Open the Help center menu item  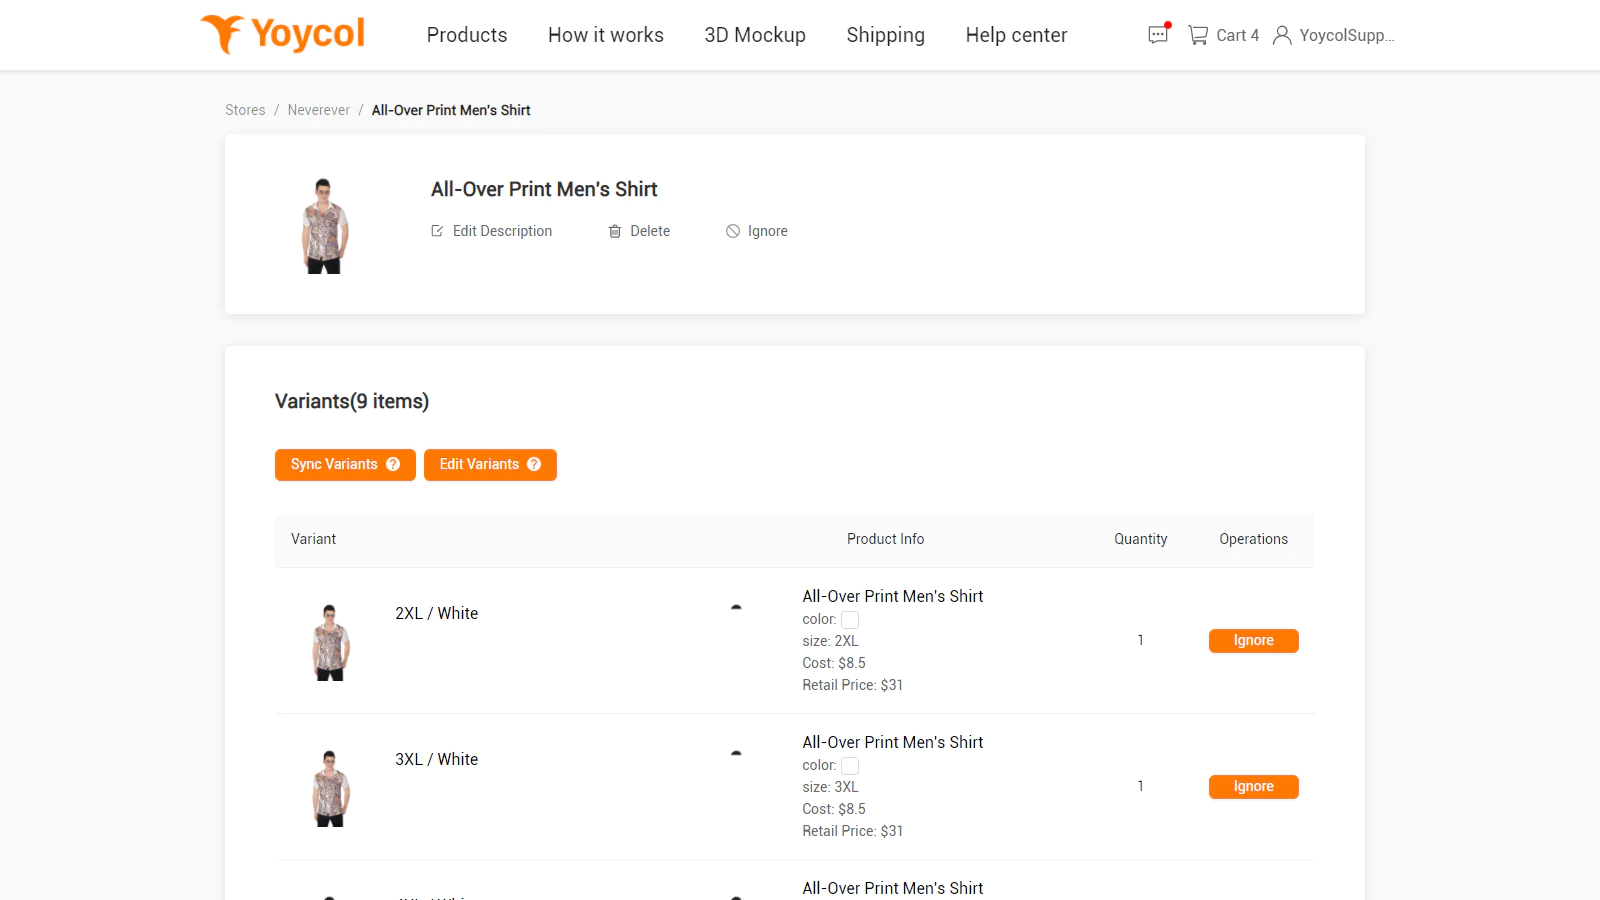tap(1016, 35)
